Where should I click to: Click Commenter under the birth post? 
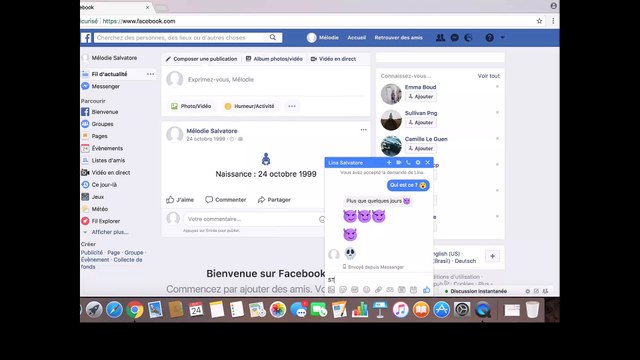[226, 200]
